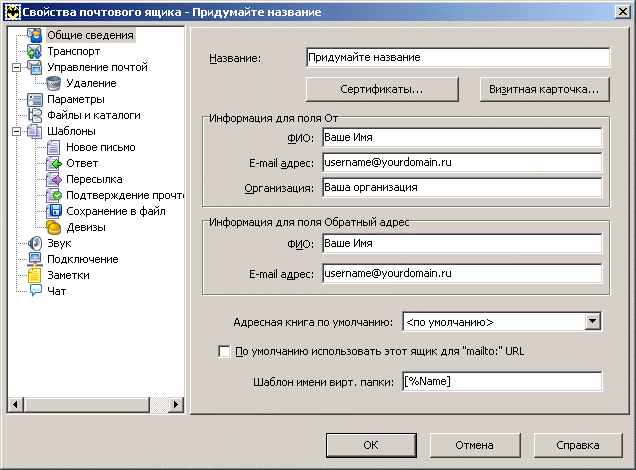This screenshot has height=470, width=636.
Task: Open the Визитная карточка... dialog
Action: pyautogui.click(x=544, y=89)
